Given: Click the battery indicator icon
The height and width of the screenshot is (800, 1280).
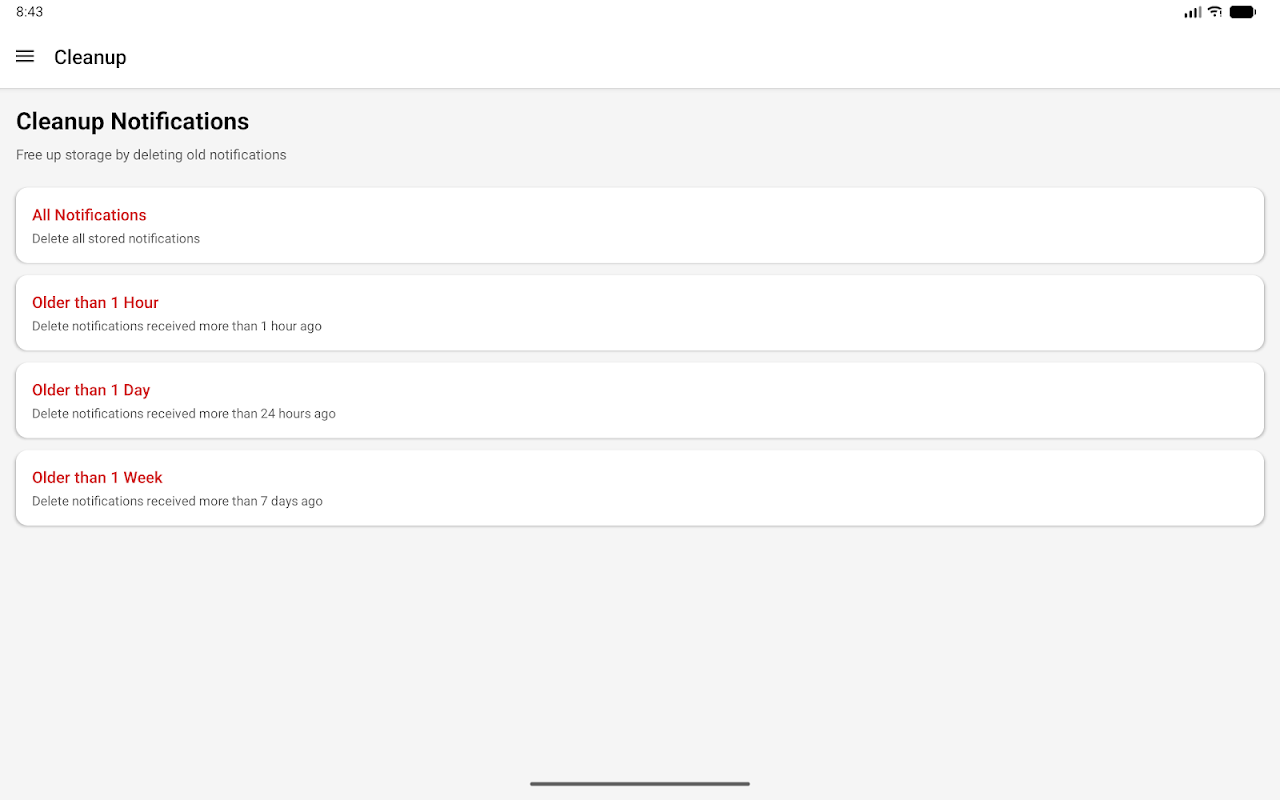Looking at the screenshot, I should pyautogui.click(x=1242, y=12).
